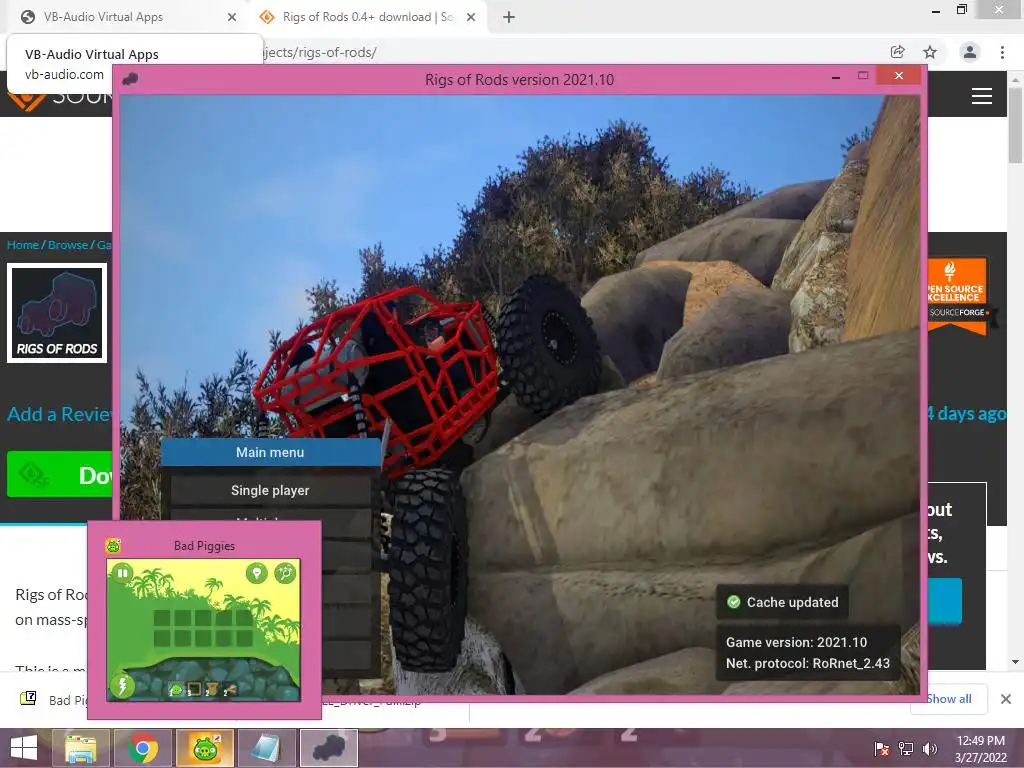Minimize the Rigs of Rods window
This screenshot has height=768, width=1024.
(x=835, y=78)
